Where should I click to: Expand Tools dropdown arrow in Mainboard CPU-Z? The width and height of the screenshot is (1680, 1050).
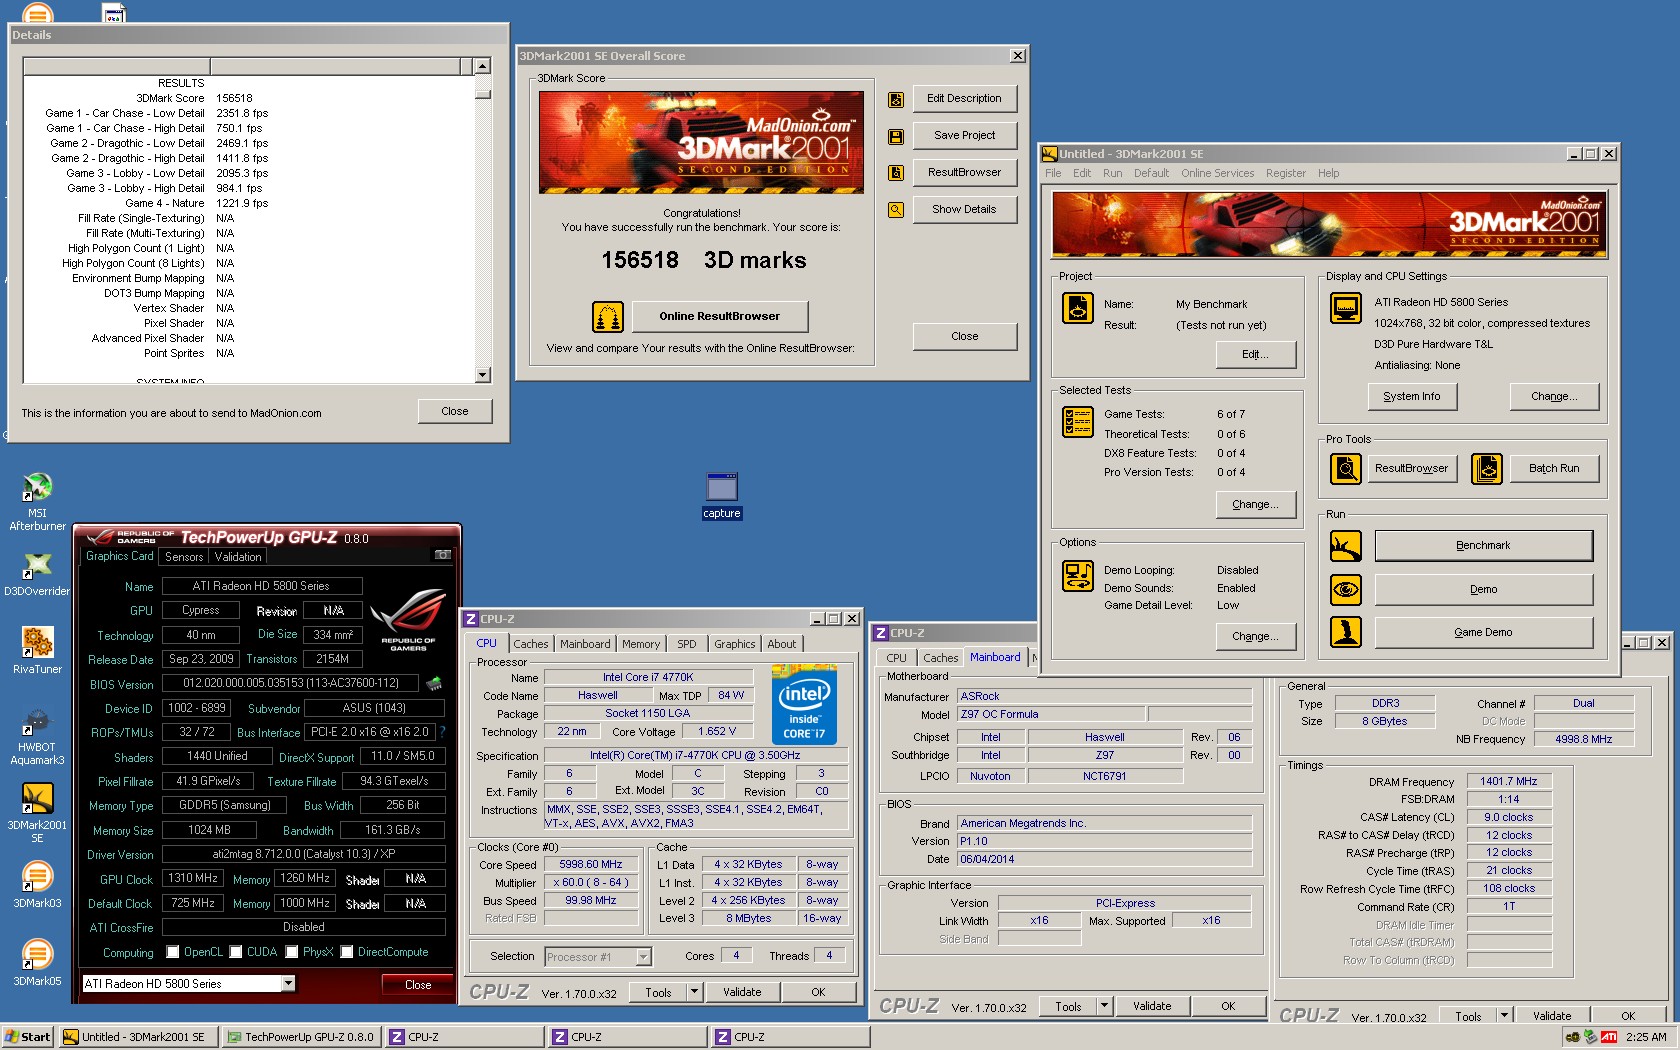point(1104,1006)
